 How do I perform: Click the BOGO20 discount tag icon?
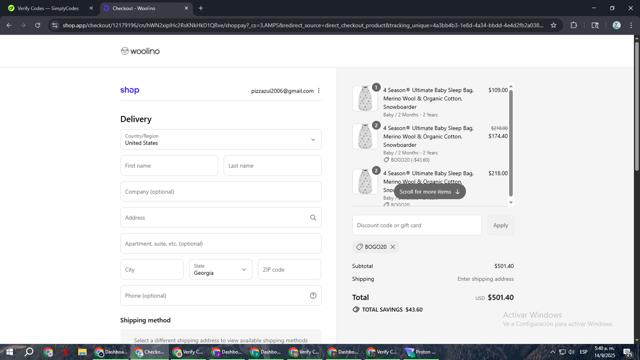pos(360,247)
